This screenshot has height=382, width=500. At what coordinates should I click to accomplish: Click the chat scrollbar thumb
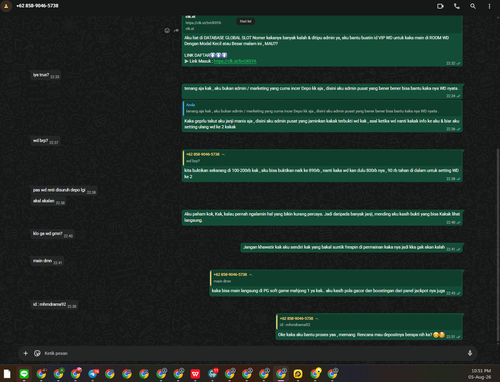click(x=498, y=245)
